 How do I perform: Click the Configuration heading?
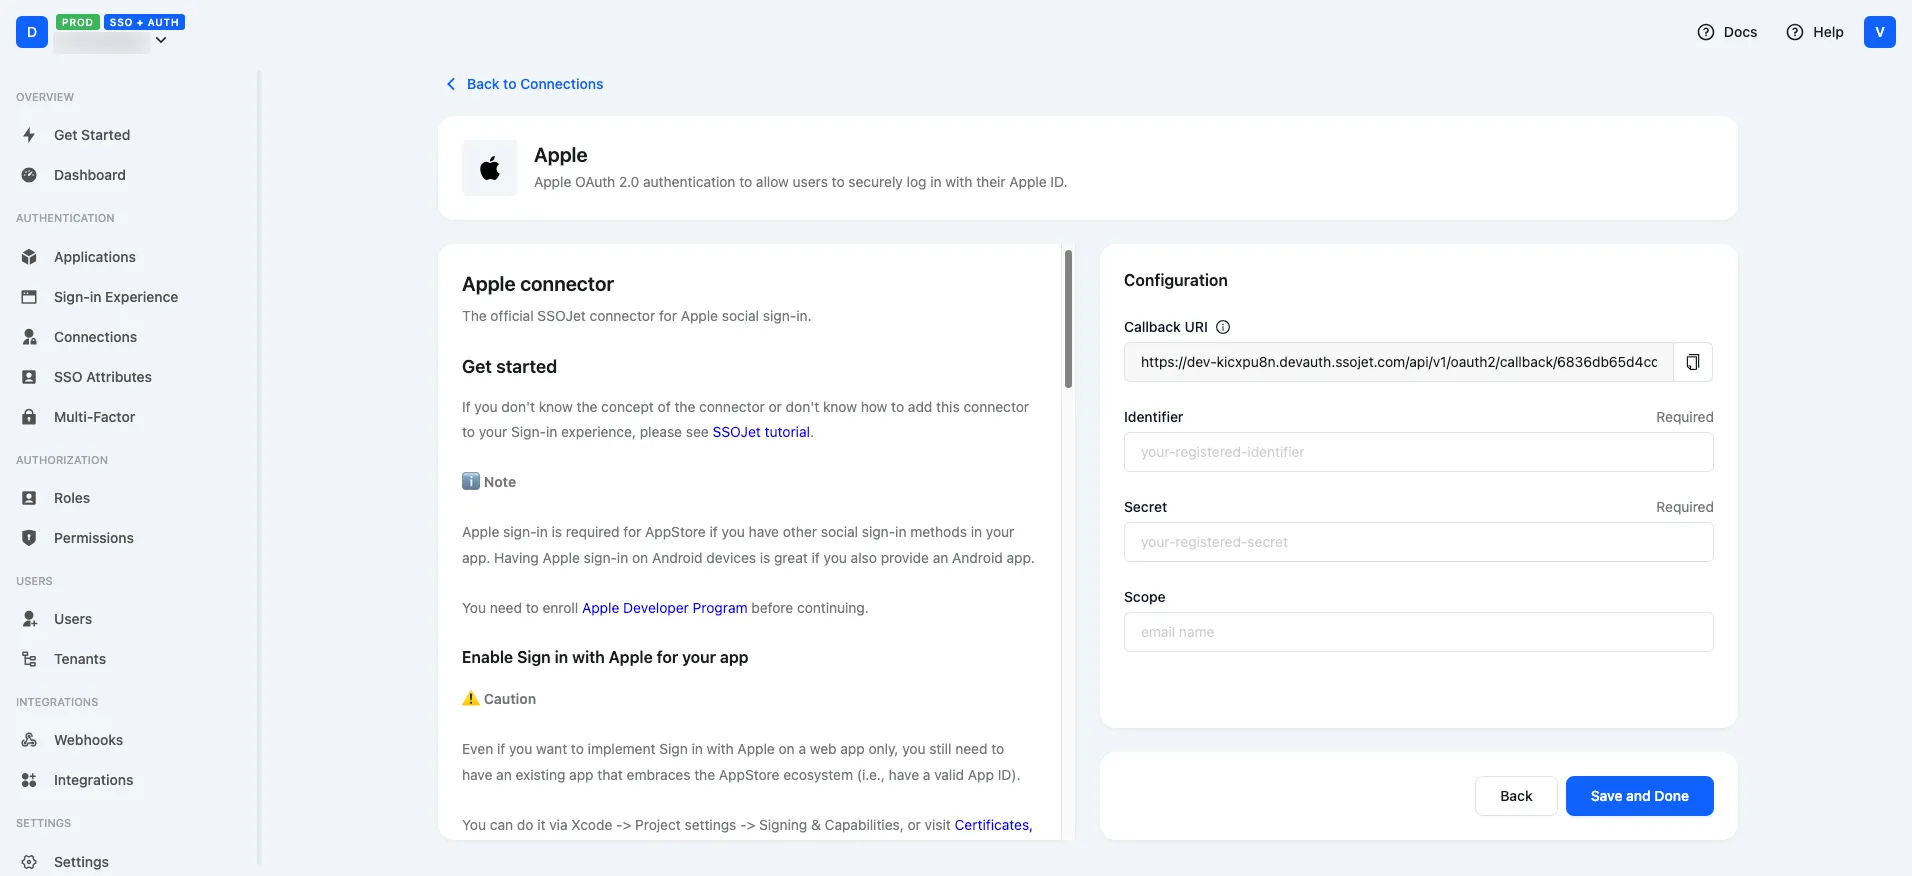(1176, 280)
